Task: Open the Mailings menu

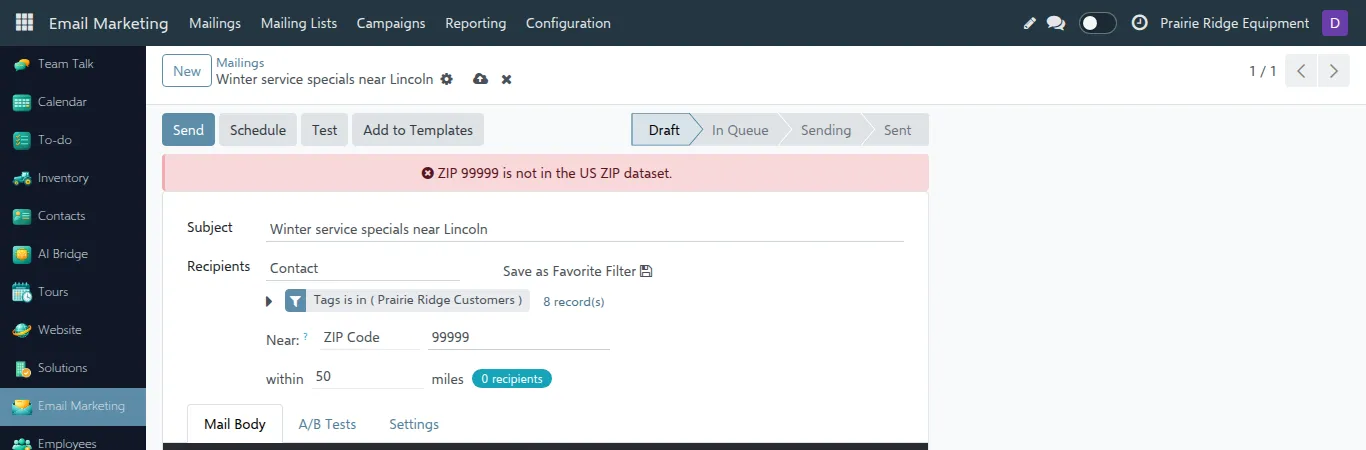Action: coord(215,23)
